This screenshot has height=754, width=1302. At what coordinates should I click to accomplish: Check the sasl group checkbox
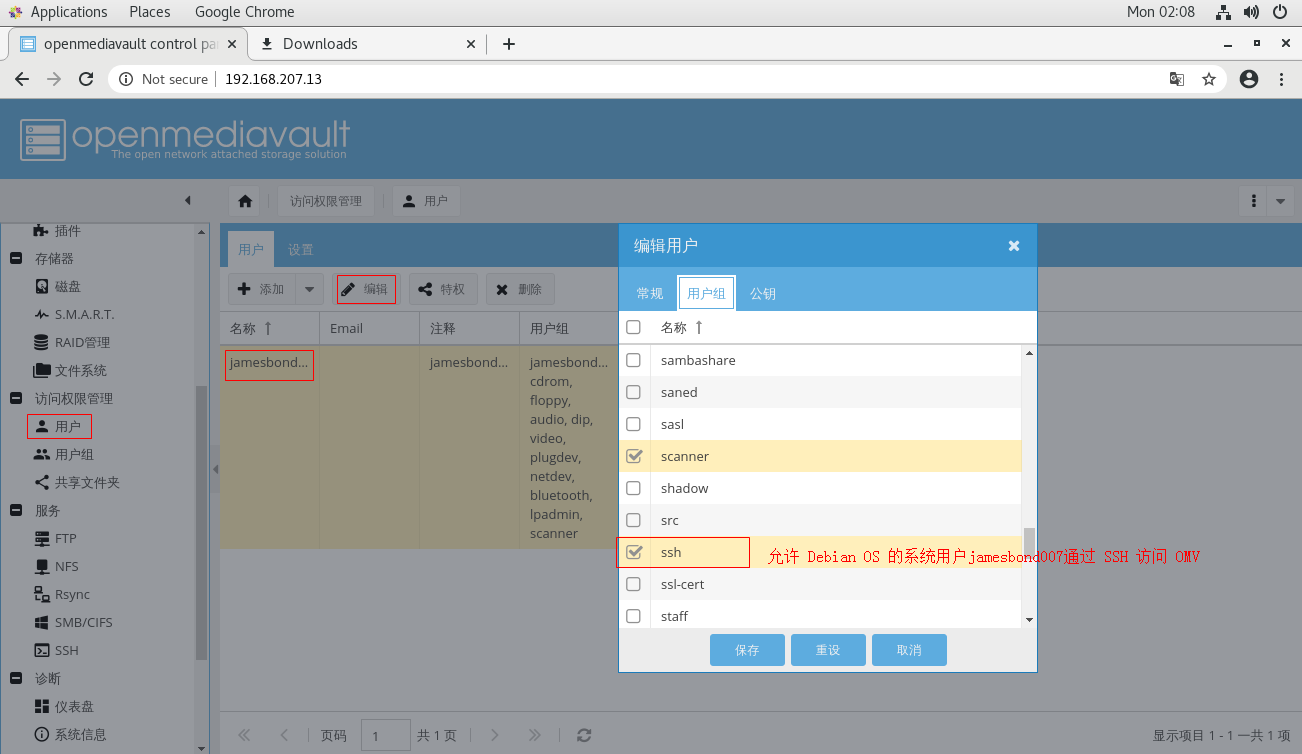coord(633,424)
